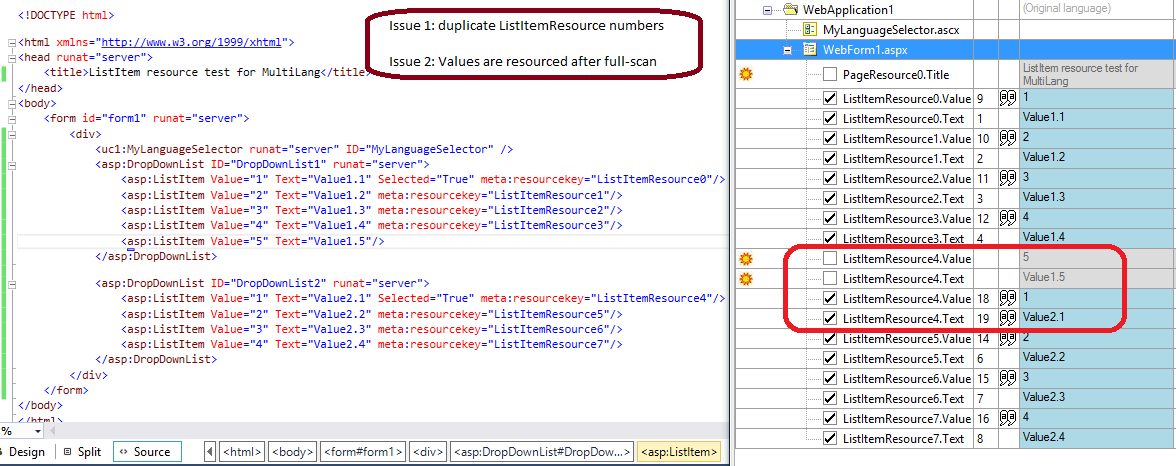Screen dimensions: 1176x466
Task: Select the <body> breadcrumb tag
Action: coord(292,452)
